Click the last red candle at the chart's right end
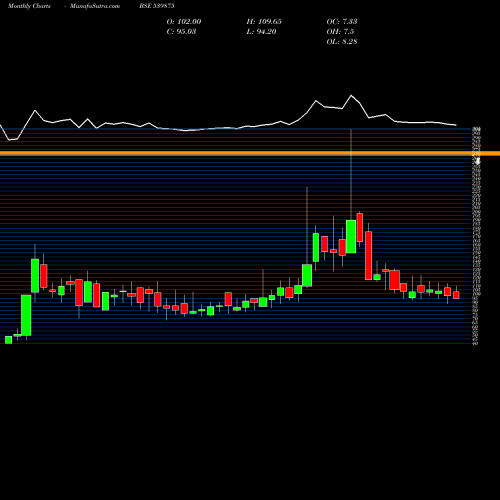The height and width of the screenshot is (500, 500). [456, 295]
